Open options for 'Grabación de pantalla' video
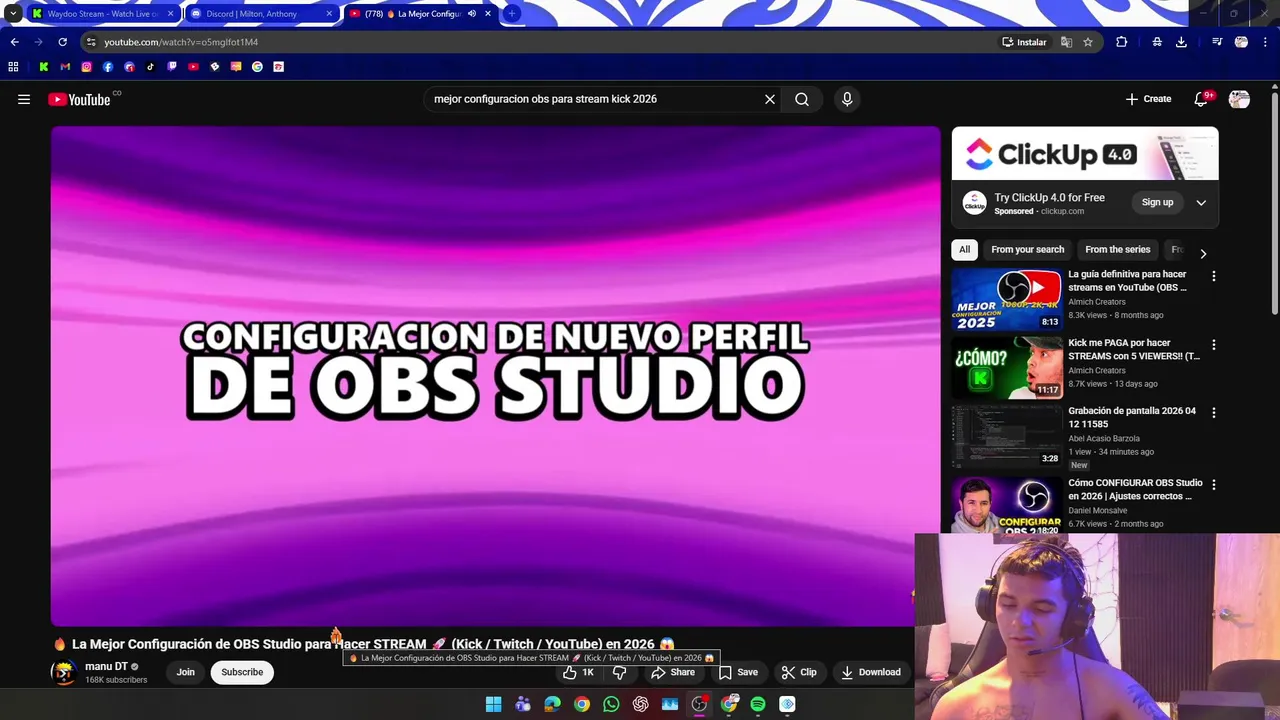This screenshot has width=1280, height=720. coord(1214,413)
